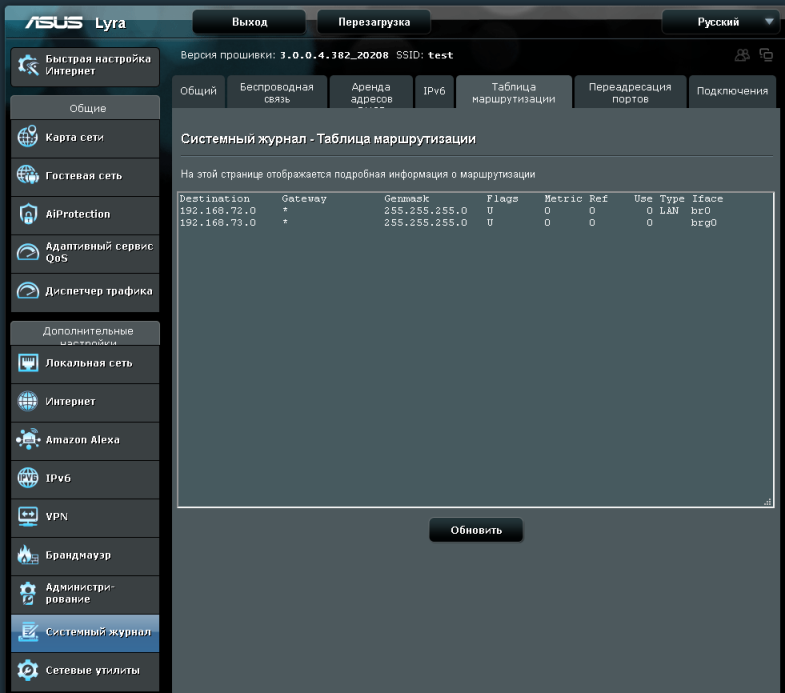Switch to the Беспроводная связь tab
Image resolution: width=785 pixels, height=693 pixels.
[x=277, y=92]
